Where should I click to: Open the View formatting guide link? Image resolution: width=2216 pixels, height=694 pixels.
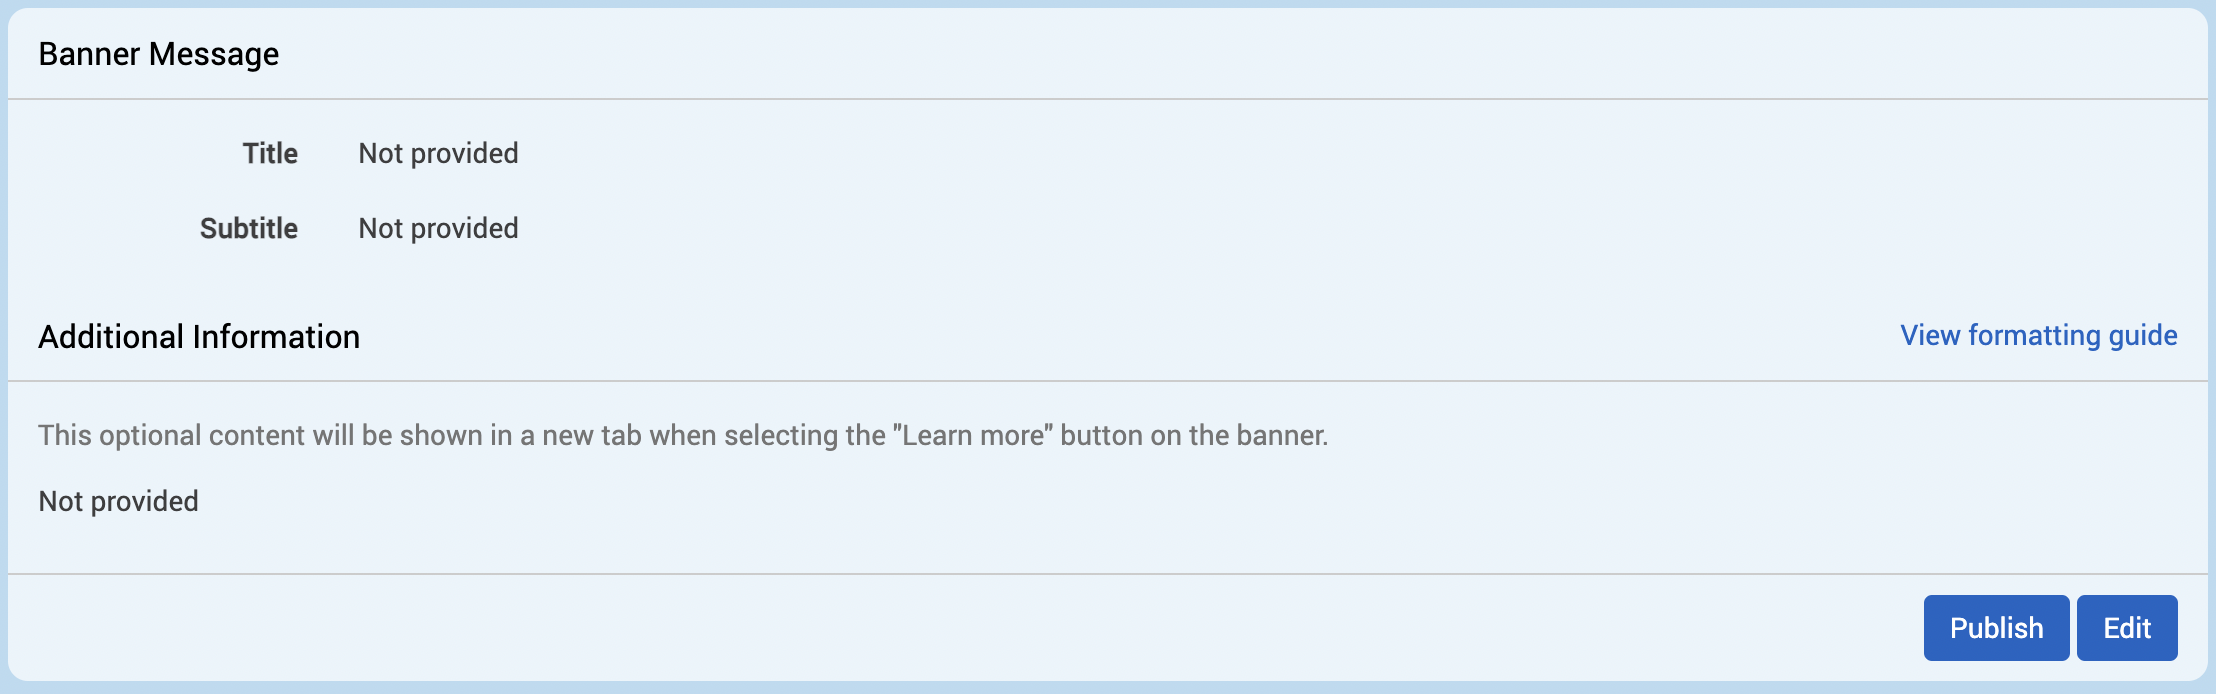point(2038,335)
